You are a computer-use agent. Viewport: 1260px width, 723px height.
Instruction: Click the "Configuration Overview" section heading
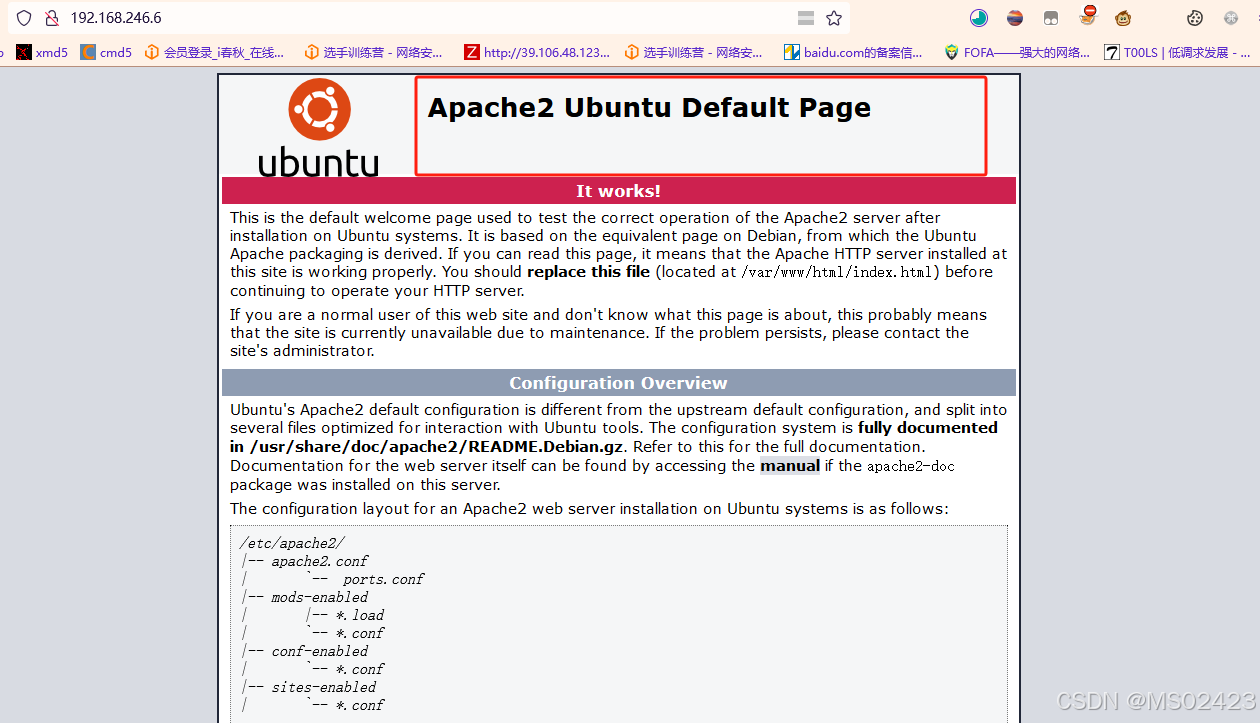tap(618, 383)
